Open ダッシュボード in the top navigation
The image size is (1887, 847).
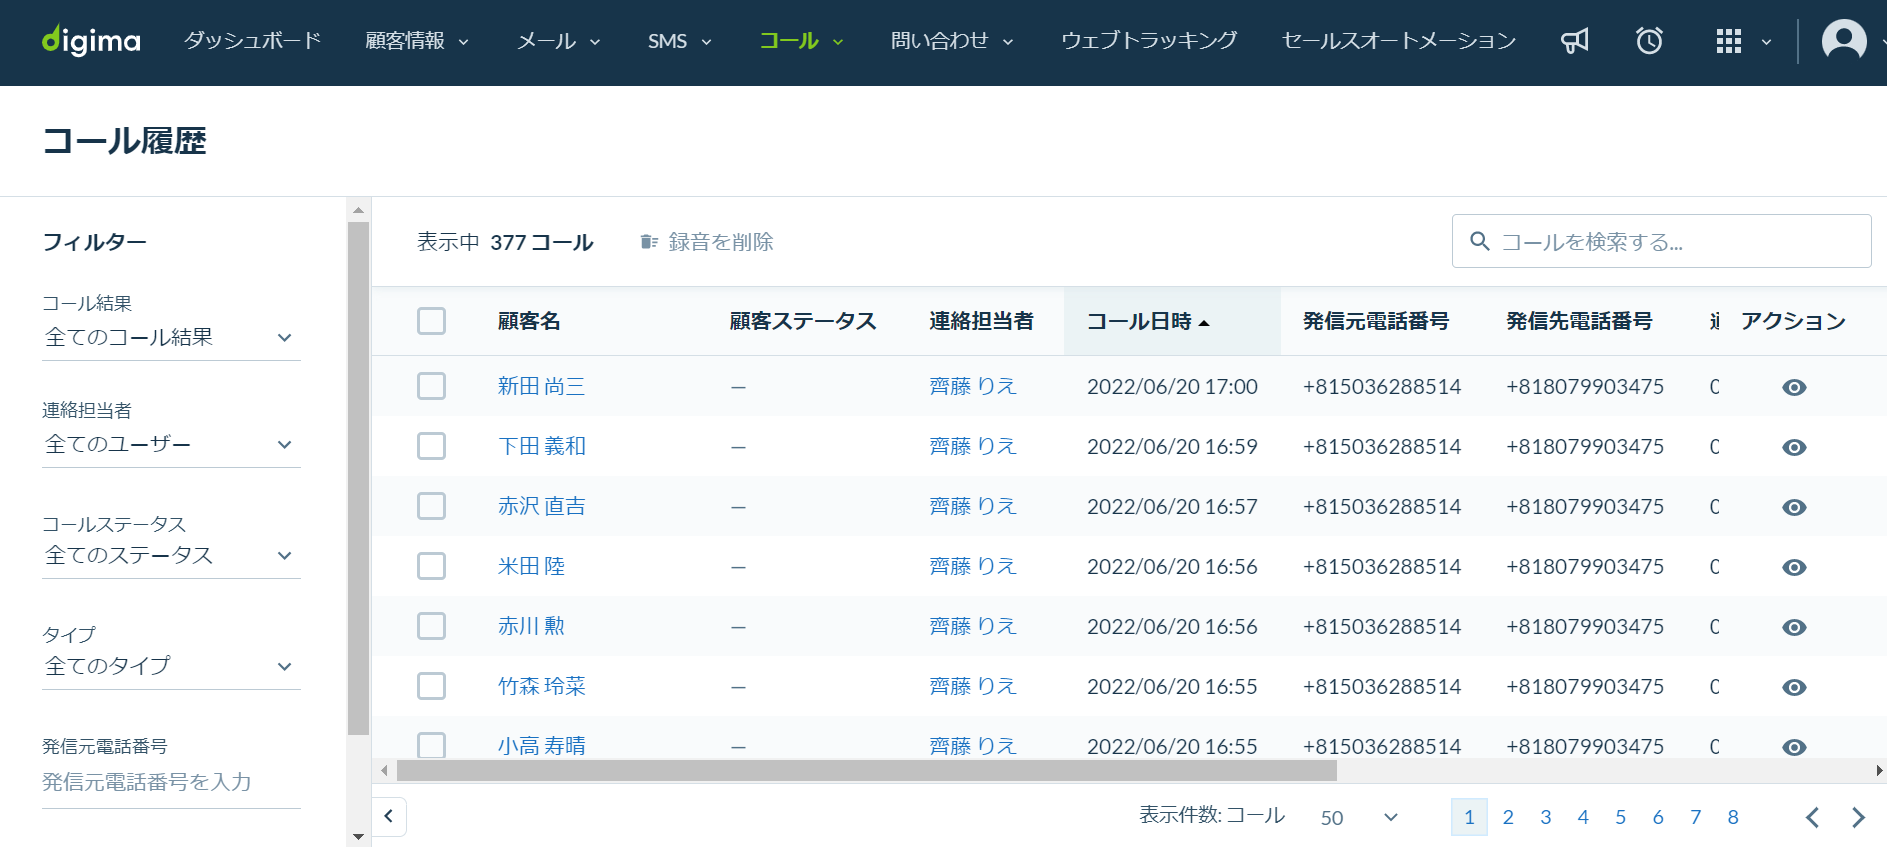pyautogui.click(x=253, y=41)
